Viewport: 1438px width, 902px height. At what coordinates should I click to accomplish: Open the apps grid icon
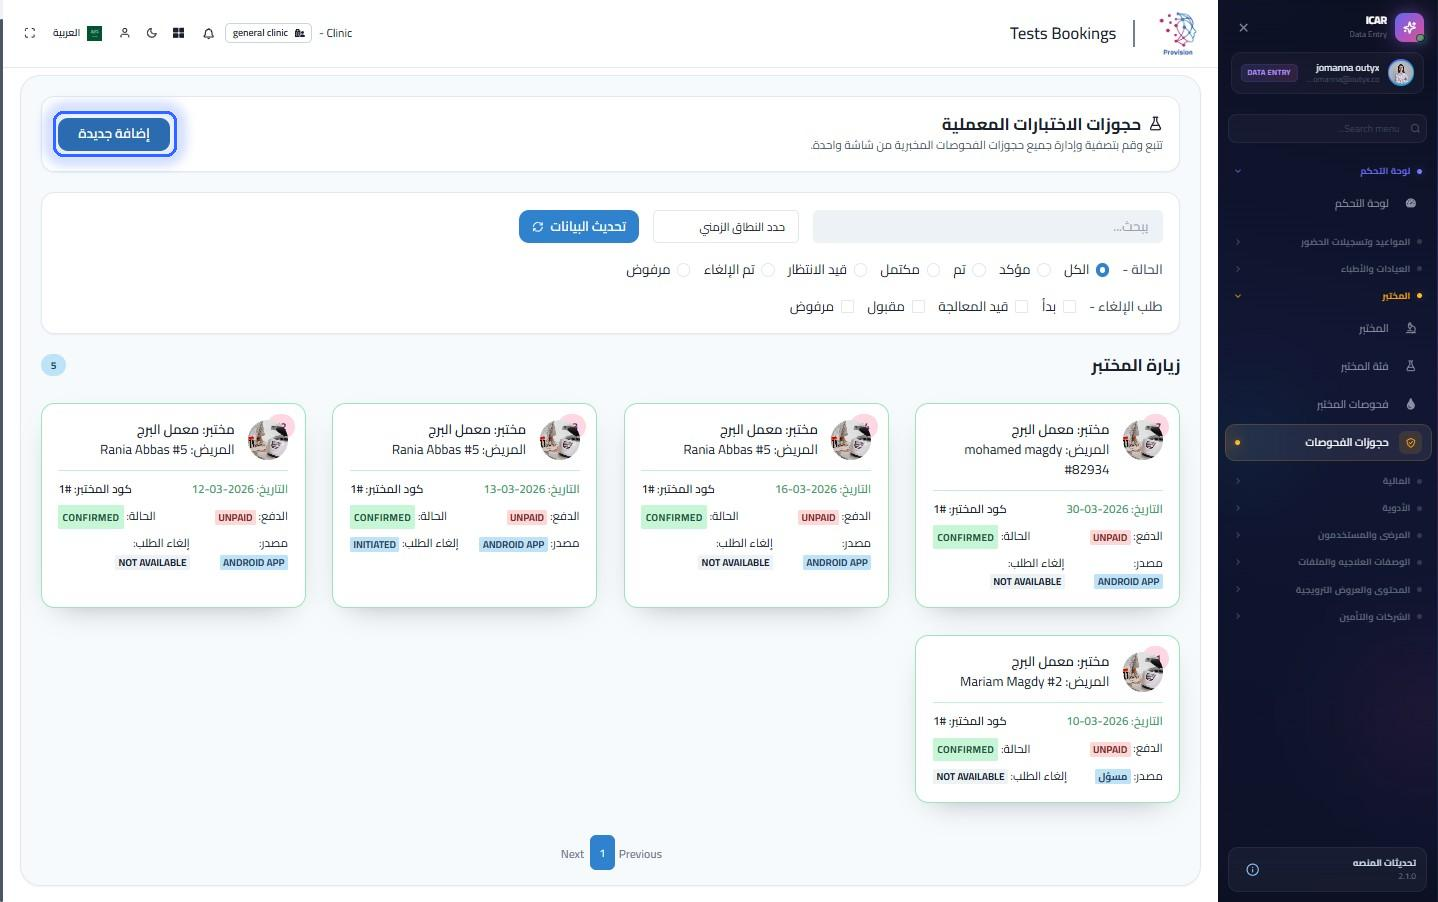click(178, 33)
